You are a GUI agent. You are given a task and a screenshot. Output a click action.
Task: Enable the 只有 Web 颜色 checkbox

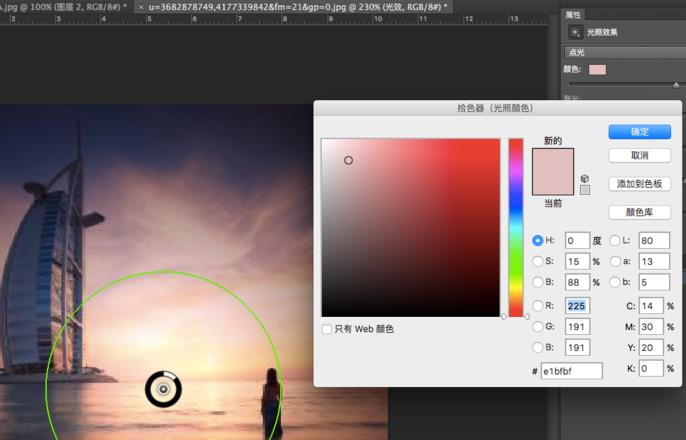click(x=326, y=329)
